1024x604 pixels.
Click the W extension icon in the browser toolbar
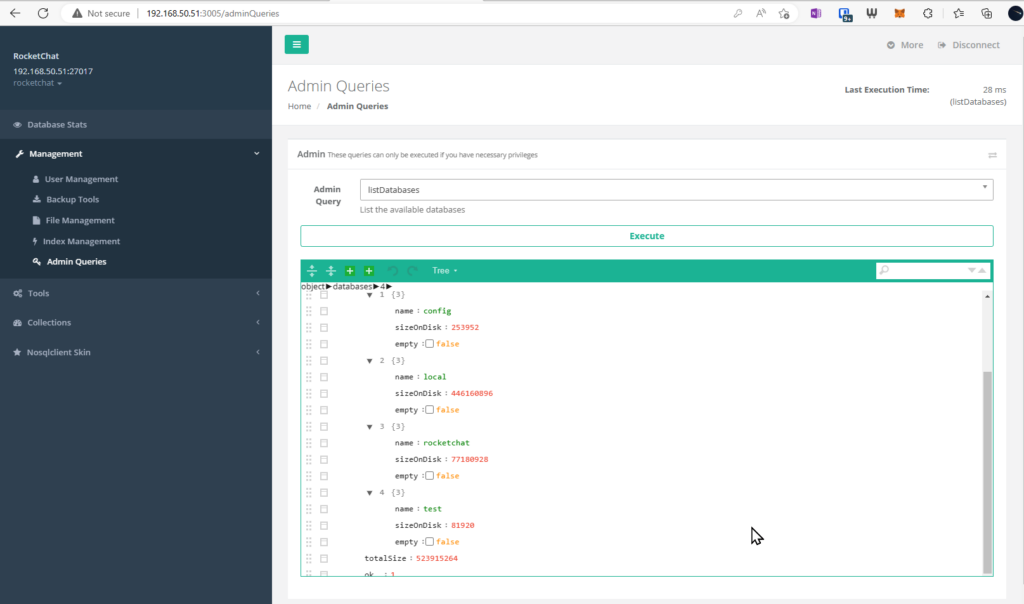[x=871, y=13]
